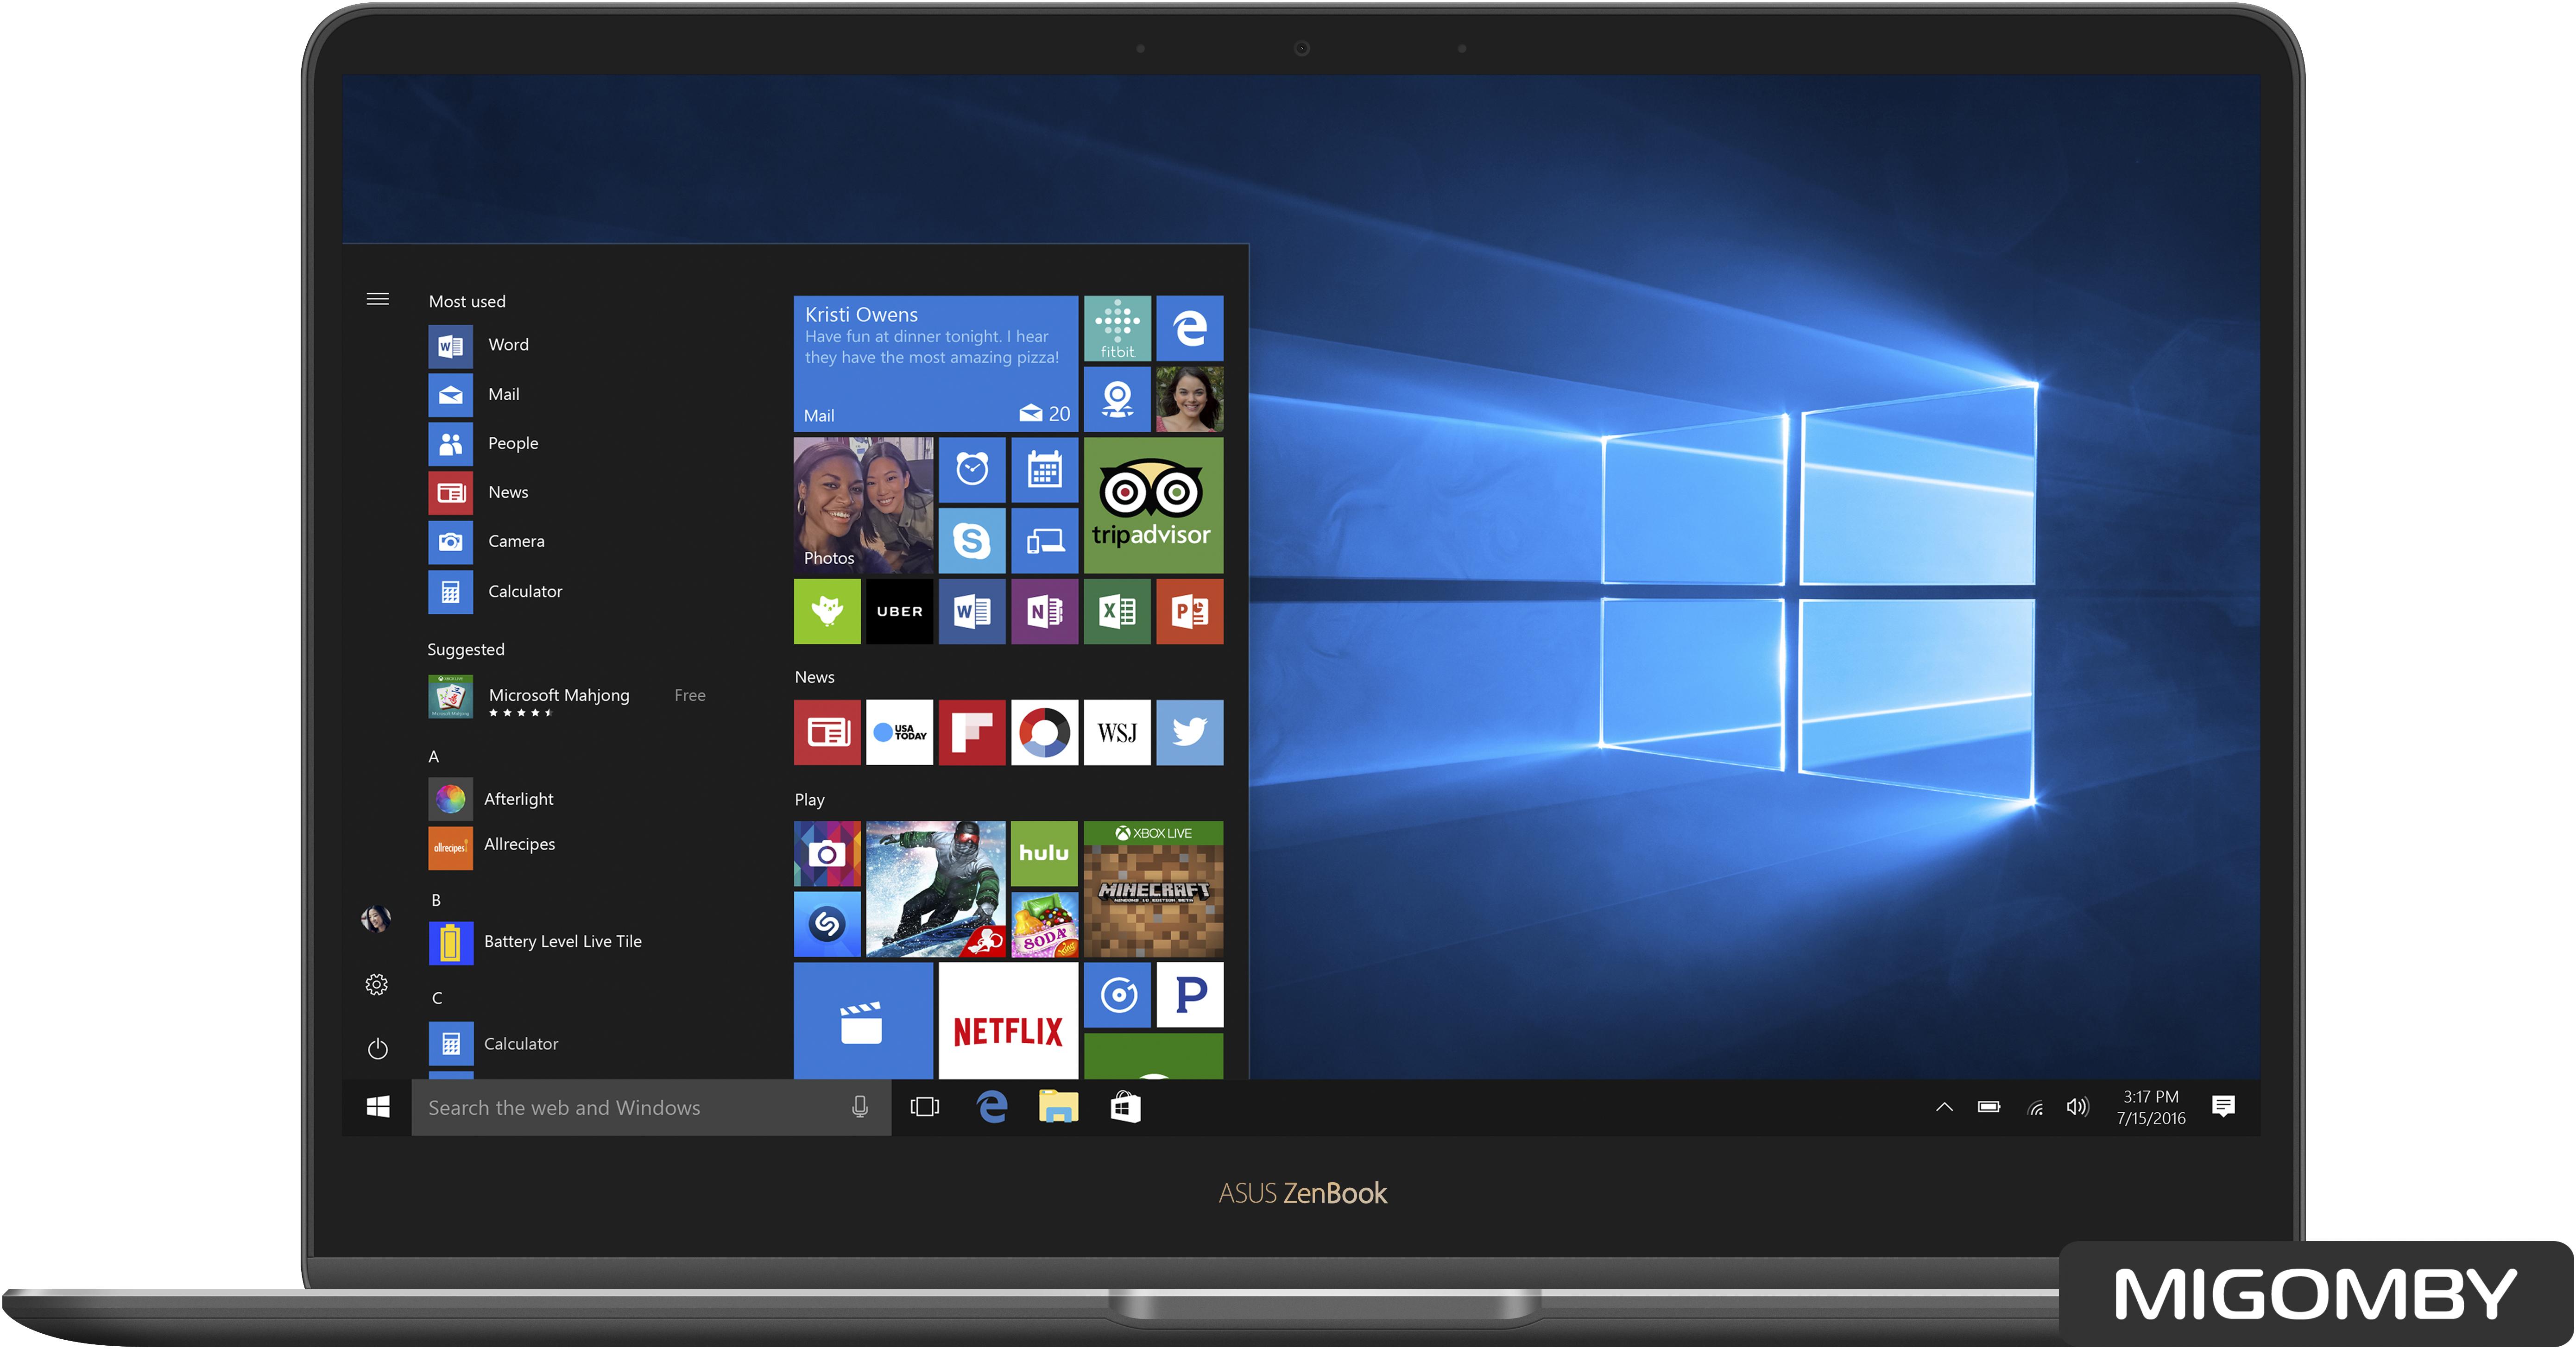
Task: Launch the green Duolingo owl tile
Action: [827, 611]
